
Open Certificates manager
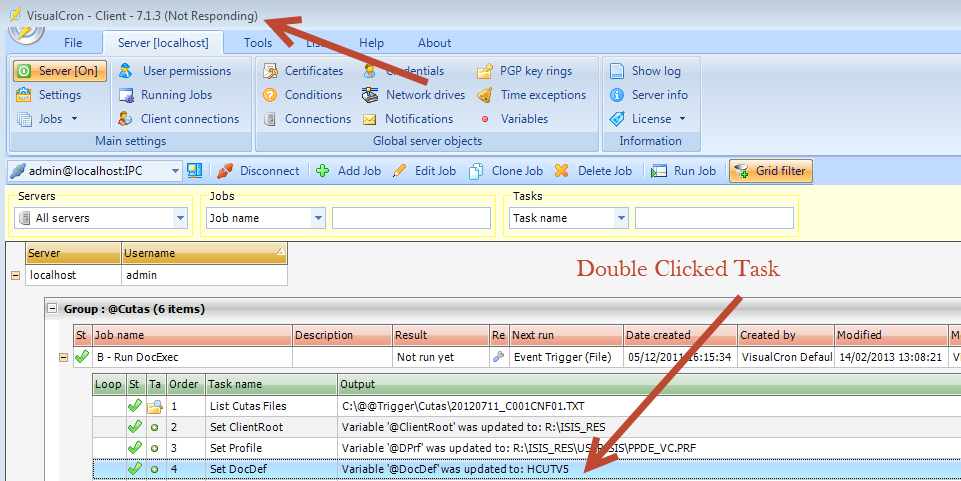click(313, 71)
